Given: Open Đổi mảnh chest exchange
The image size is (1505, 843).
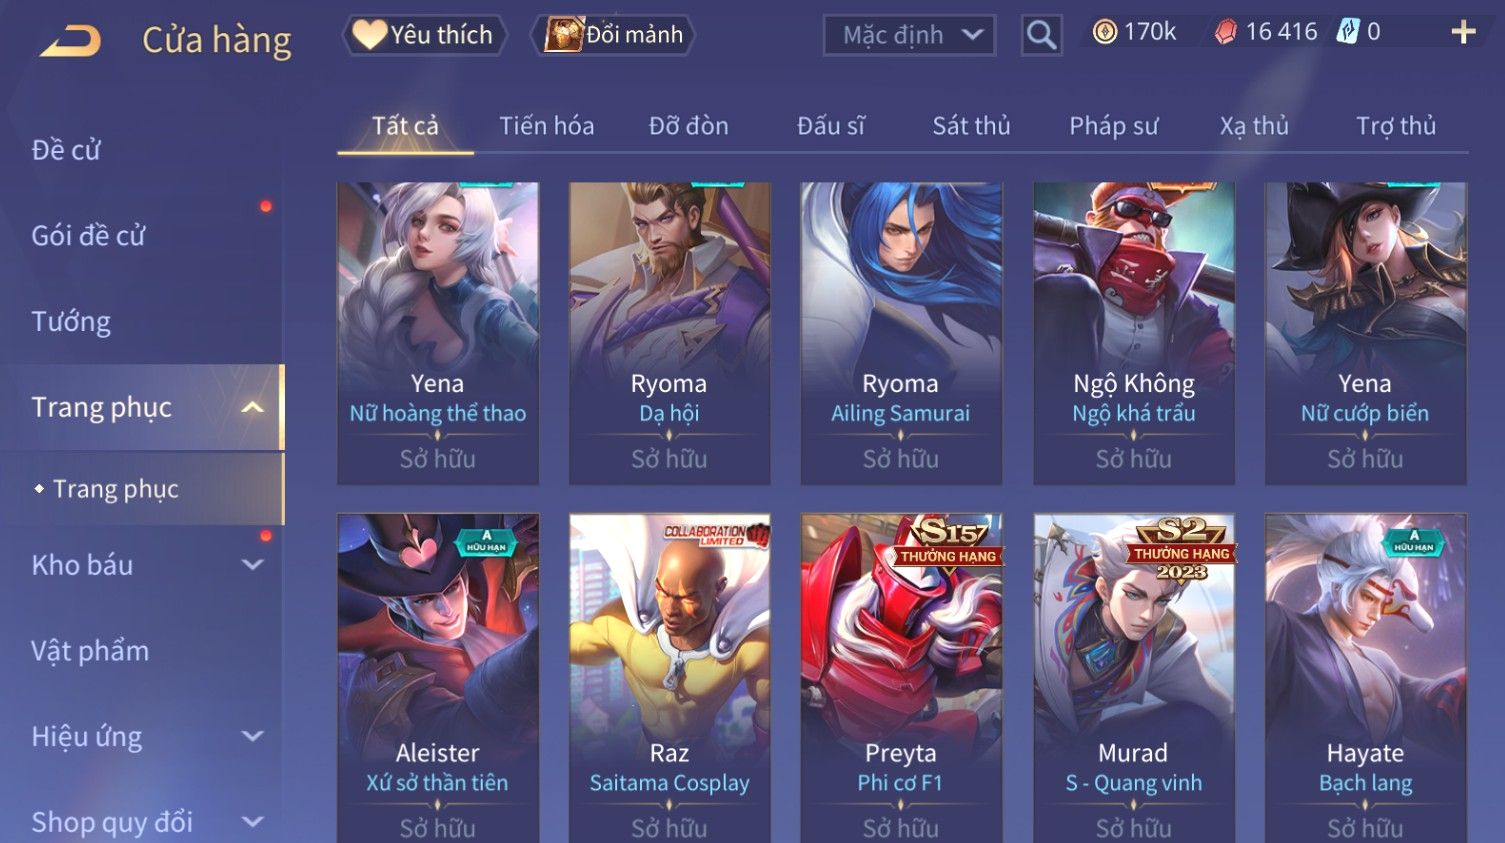Looking at the screenshot, I should pyautogui.click(x=613, y=35).
